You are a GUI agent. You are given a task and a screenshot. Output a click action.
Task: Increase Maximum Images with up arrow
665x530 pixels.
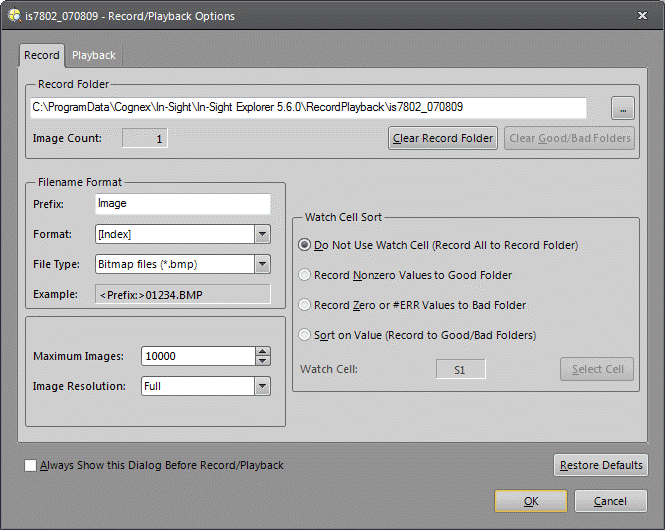point(263,351)
